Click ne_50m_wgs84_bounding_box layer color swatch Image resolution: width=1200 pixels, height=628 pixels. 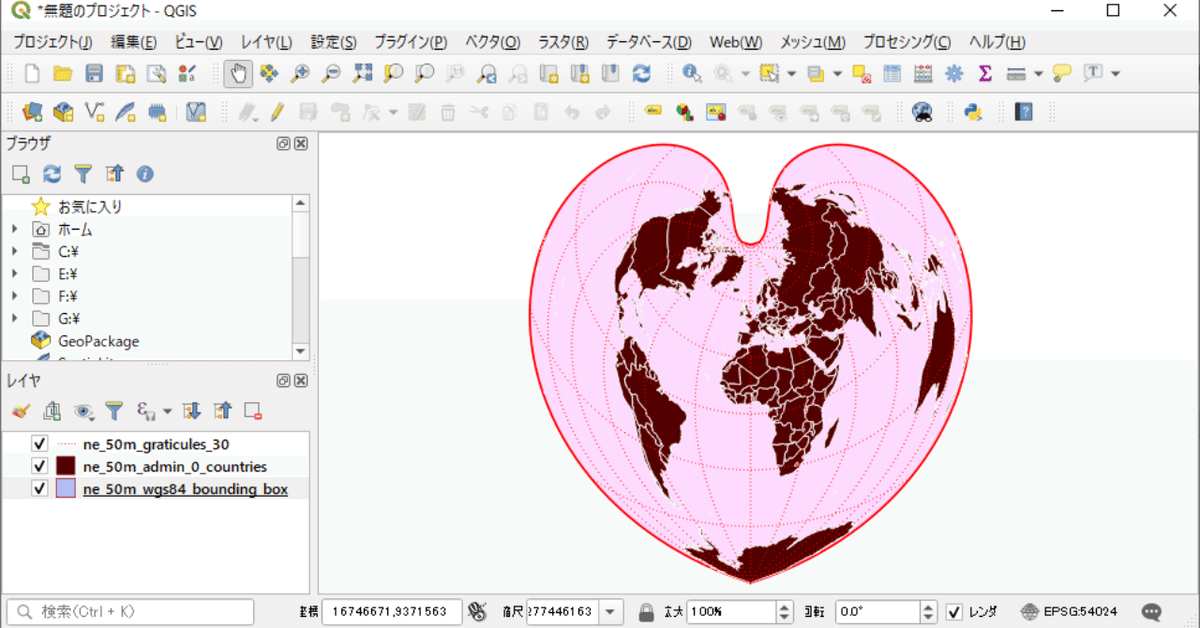tap(66, 489)
